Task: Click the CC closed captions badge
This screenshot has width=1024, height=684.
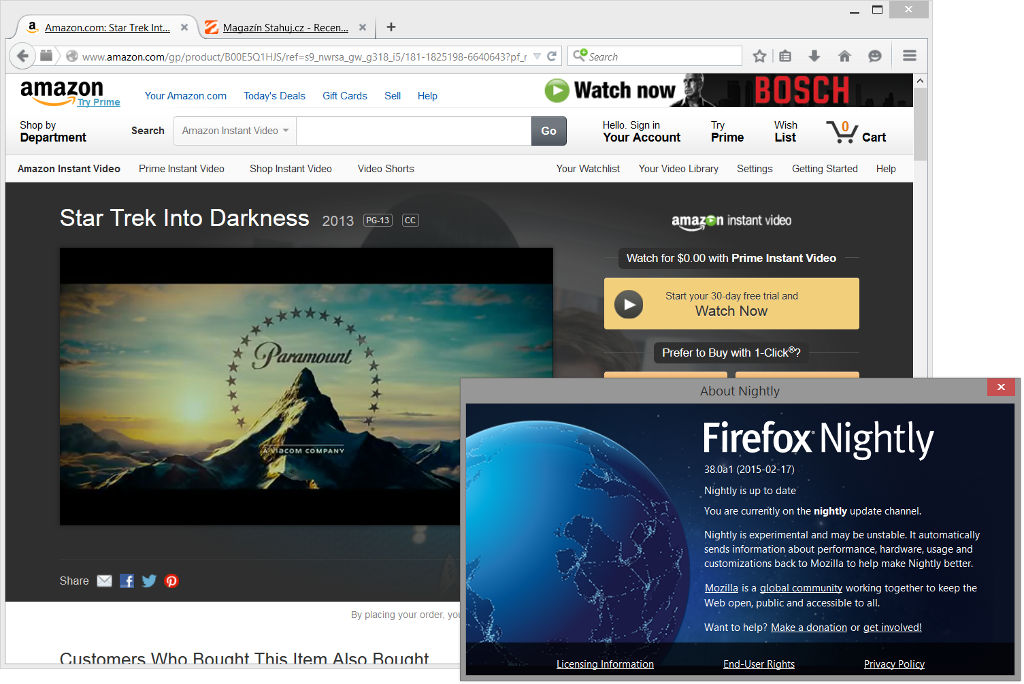Action: [x=410, y=220]
